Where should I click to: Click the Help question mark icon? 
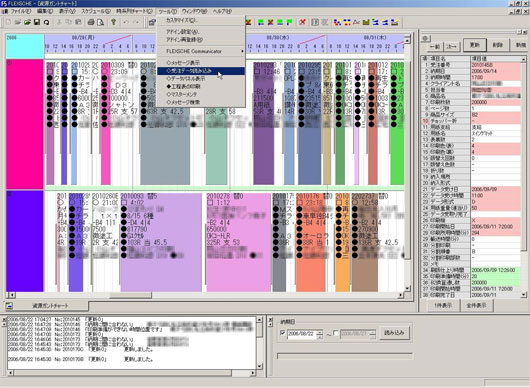click(x=114, y=22)
